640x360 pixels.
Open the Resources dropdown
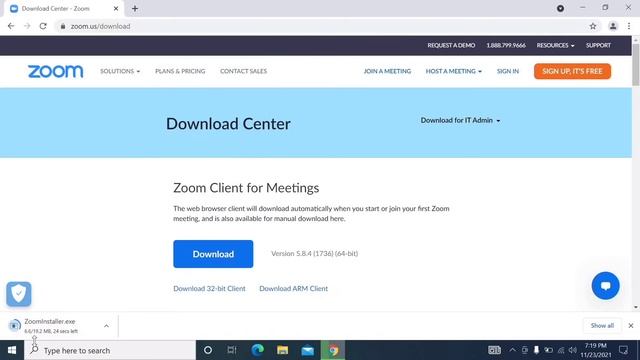coord(555,45)
